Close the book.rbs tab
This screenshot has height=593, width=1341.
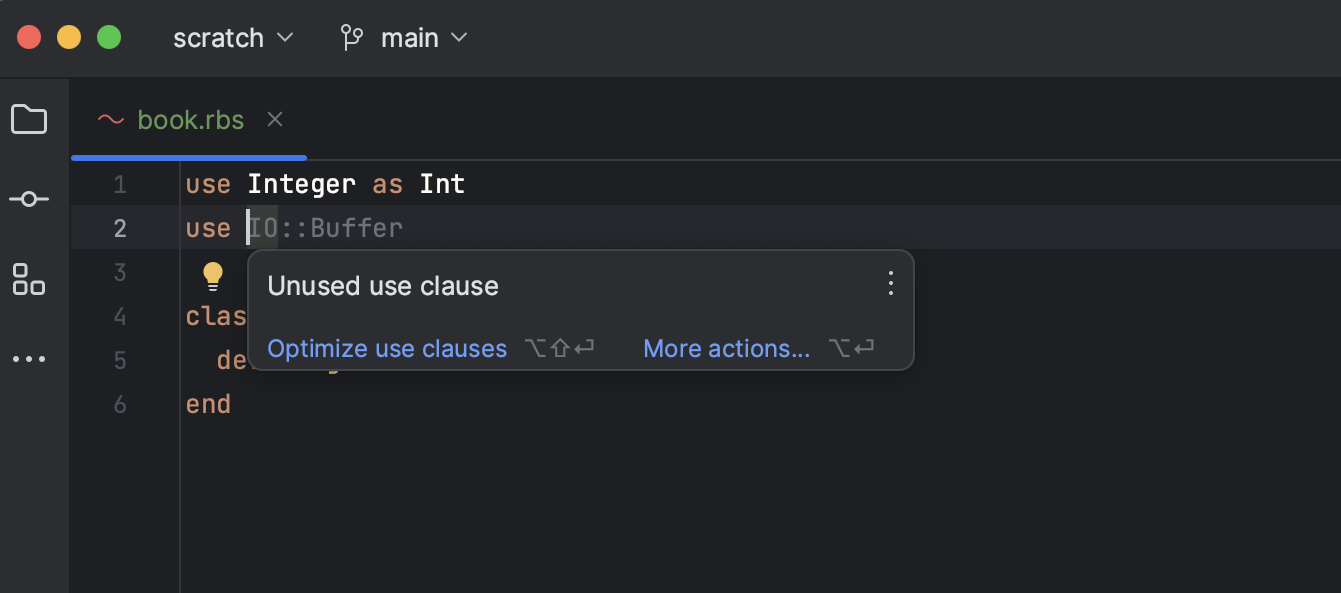click(x=275, y=120)
